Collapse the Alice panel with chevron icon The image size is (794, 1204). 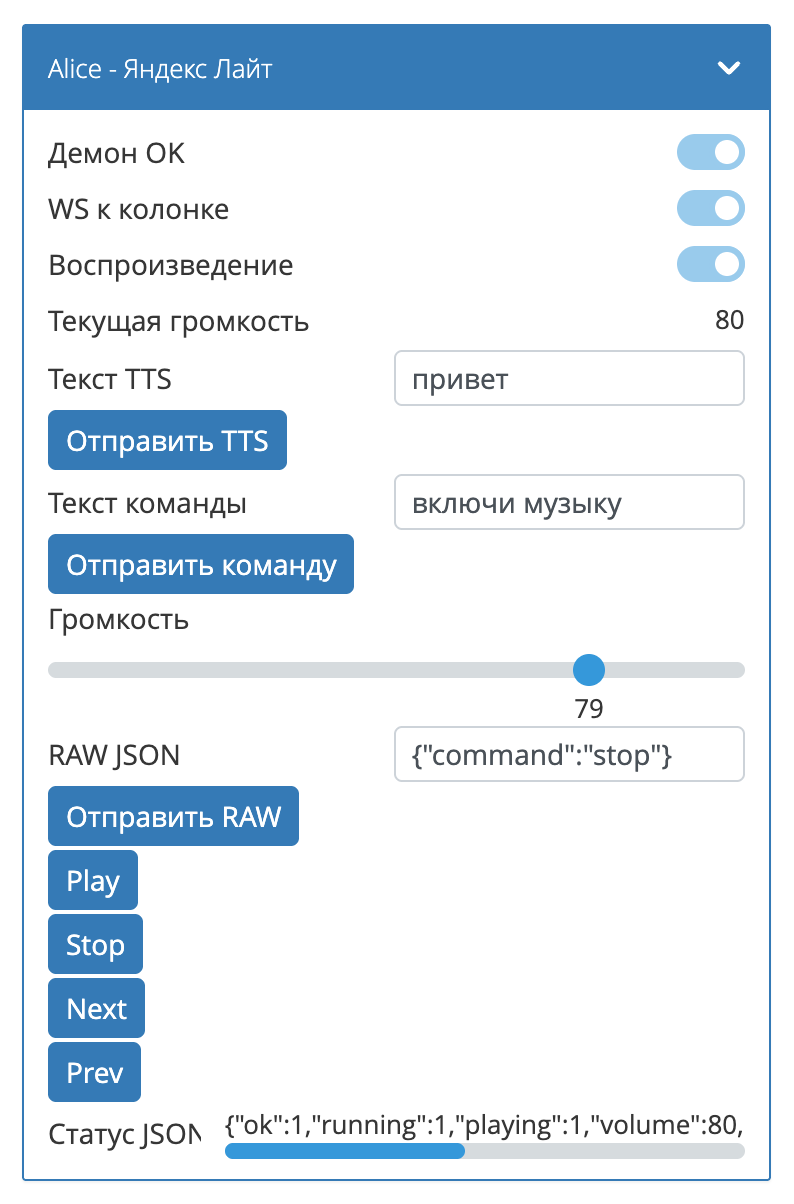coord(729,68)
